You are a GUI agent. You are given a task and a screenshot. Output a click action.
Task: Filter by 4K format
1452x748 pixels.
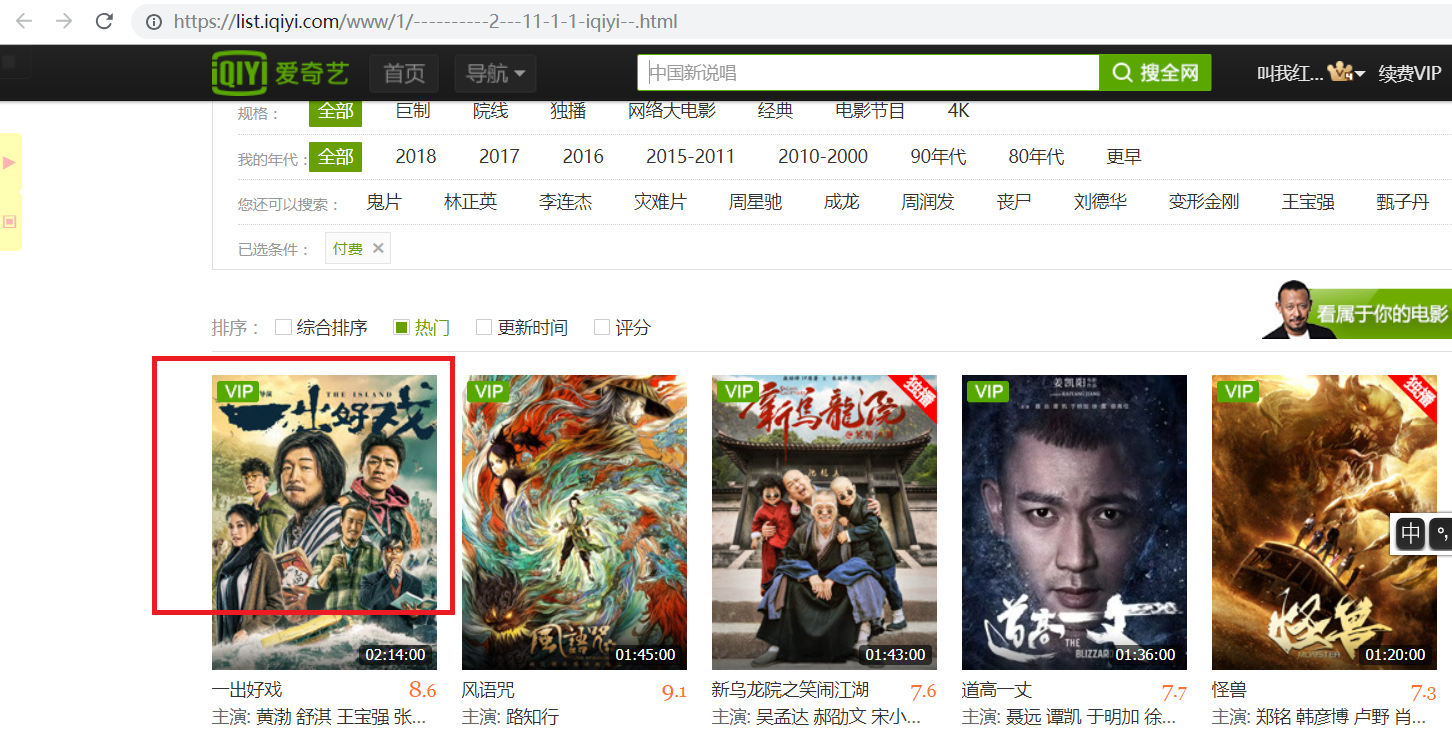click(959, 110)
